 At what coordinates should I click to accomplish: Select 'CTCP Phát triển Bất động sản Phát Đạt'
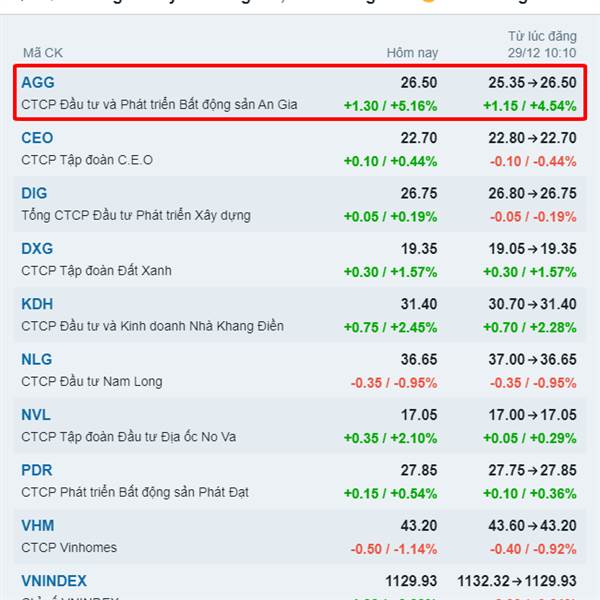135,492
